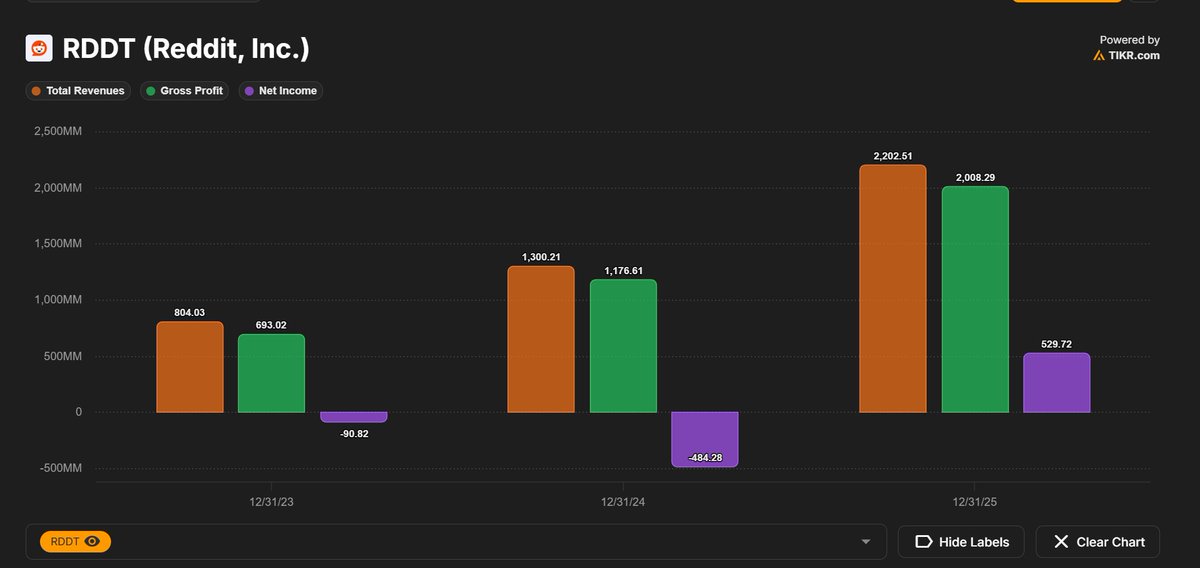Open the ticker selector dropdown arrow
Viewport: 1200px width, 568px height.
(865, 542)
